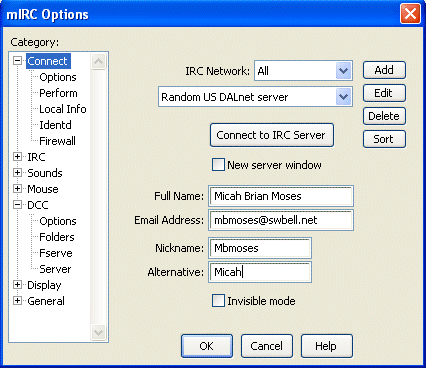The image size is (426, 368).
Task: Select Fserve under DCC
Action: [x=56, y=253]
